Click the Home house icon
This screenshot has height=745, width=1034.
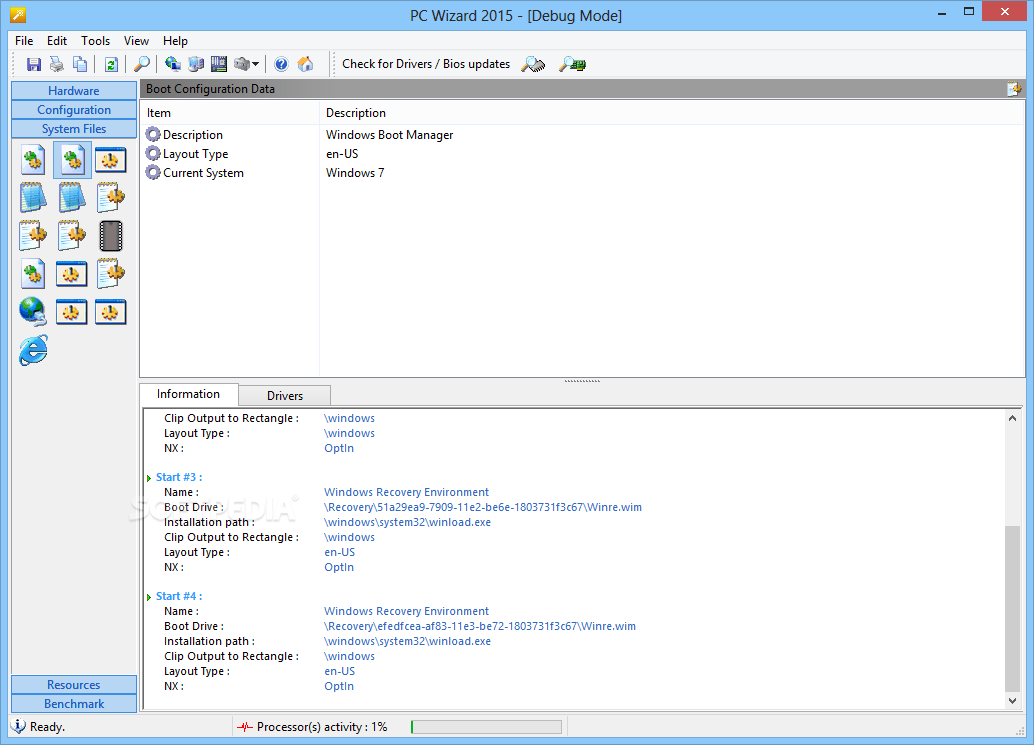305,64
